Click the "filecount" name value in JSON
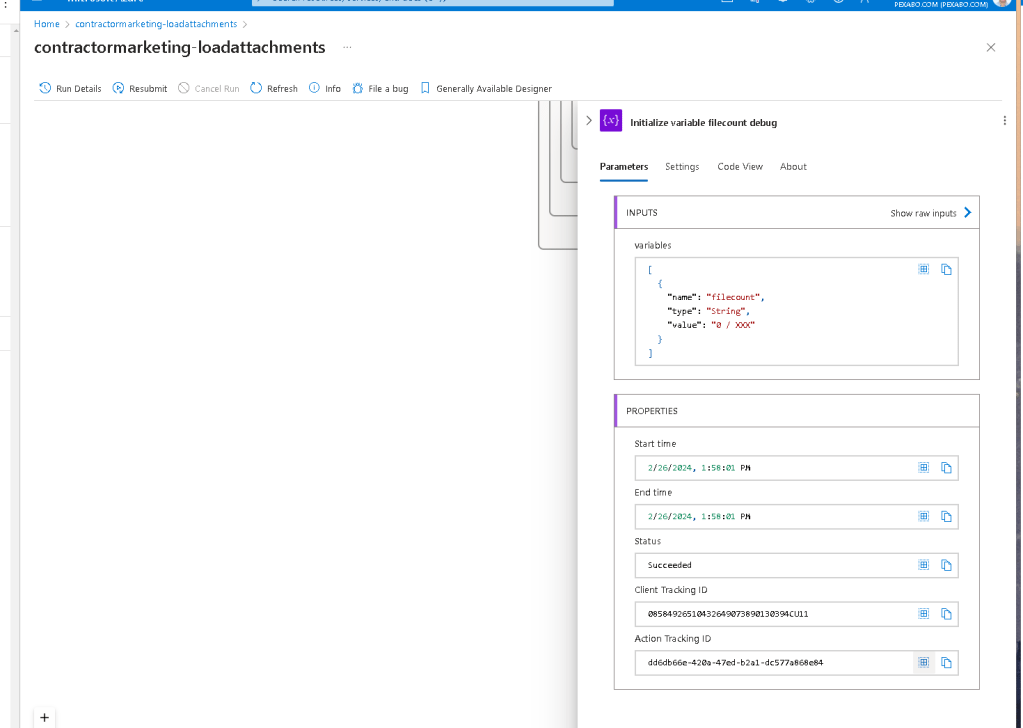1023x728 pixels. coord(733,297)
